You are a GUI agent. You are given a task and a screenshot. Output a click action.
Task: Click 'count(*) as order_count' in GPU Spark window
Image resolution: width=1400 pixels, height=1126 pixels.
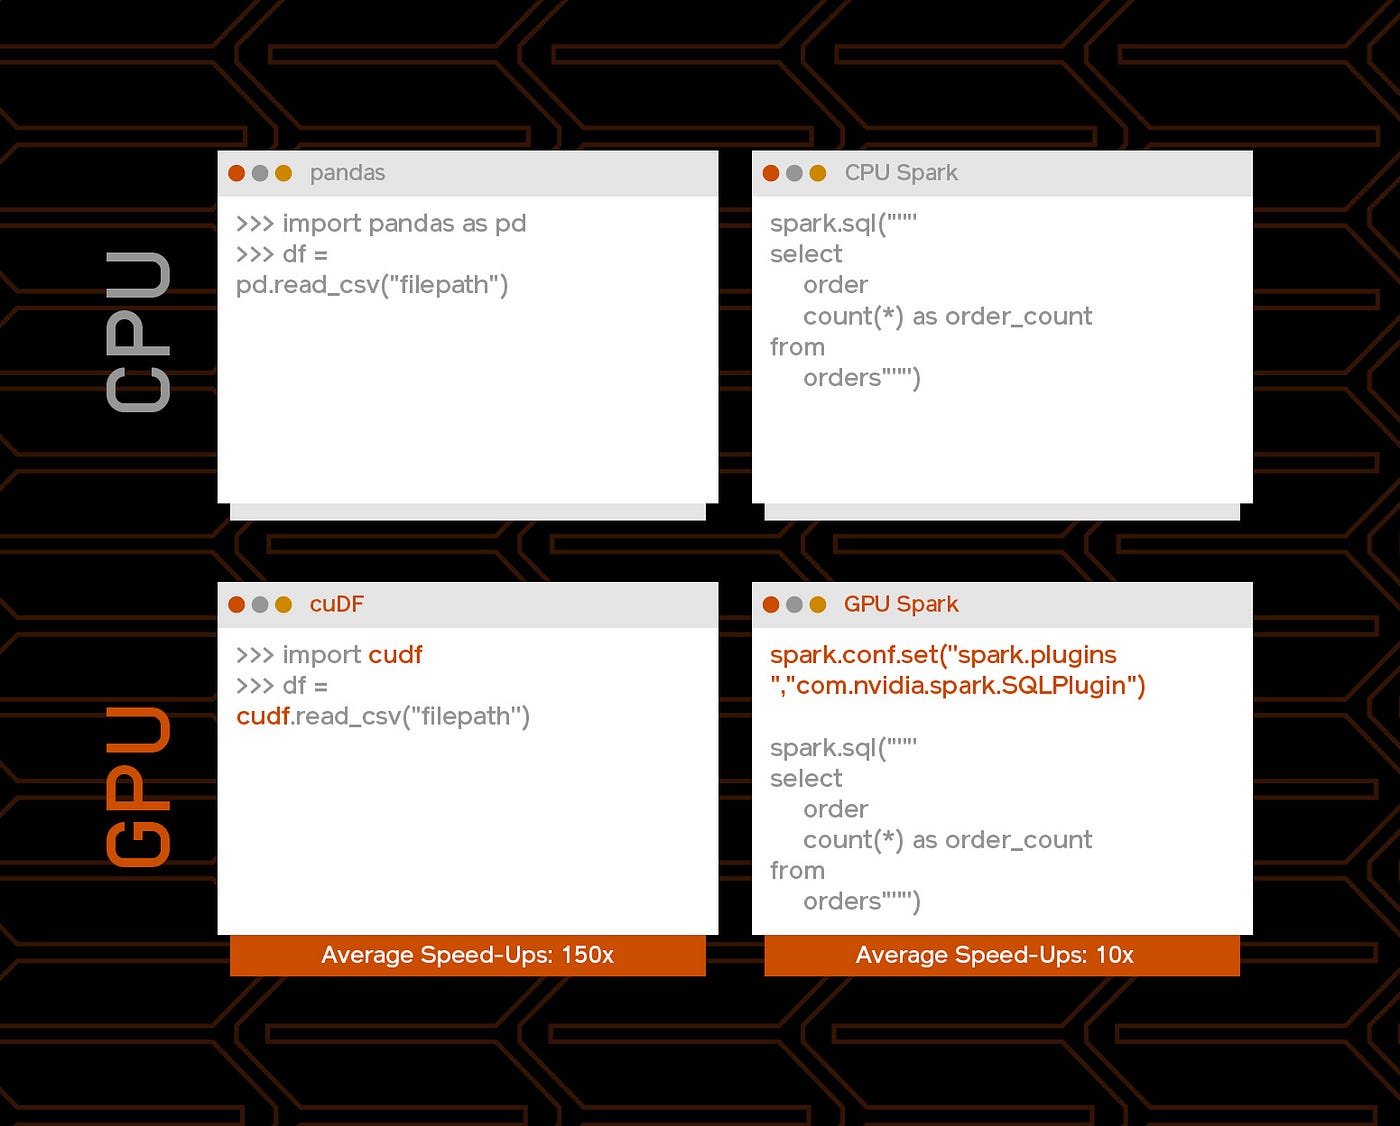tap(948, 840)
